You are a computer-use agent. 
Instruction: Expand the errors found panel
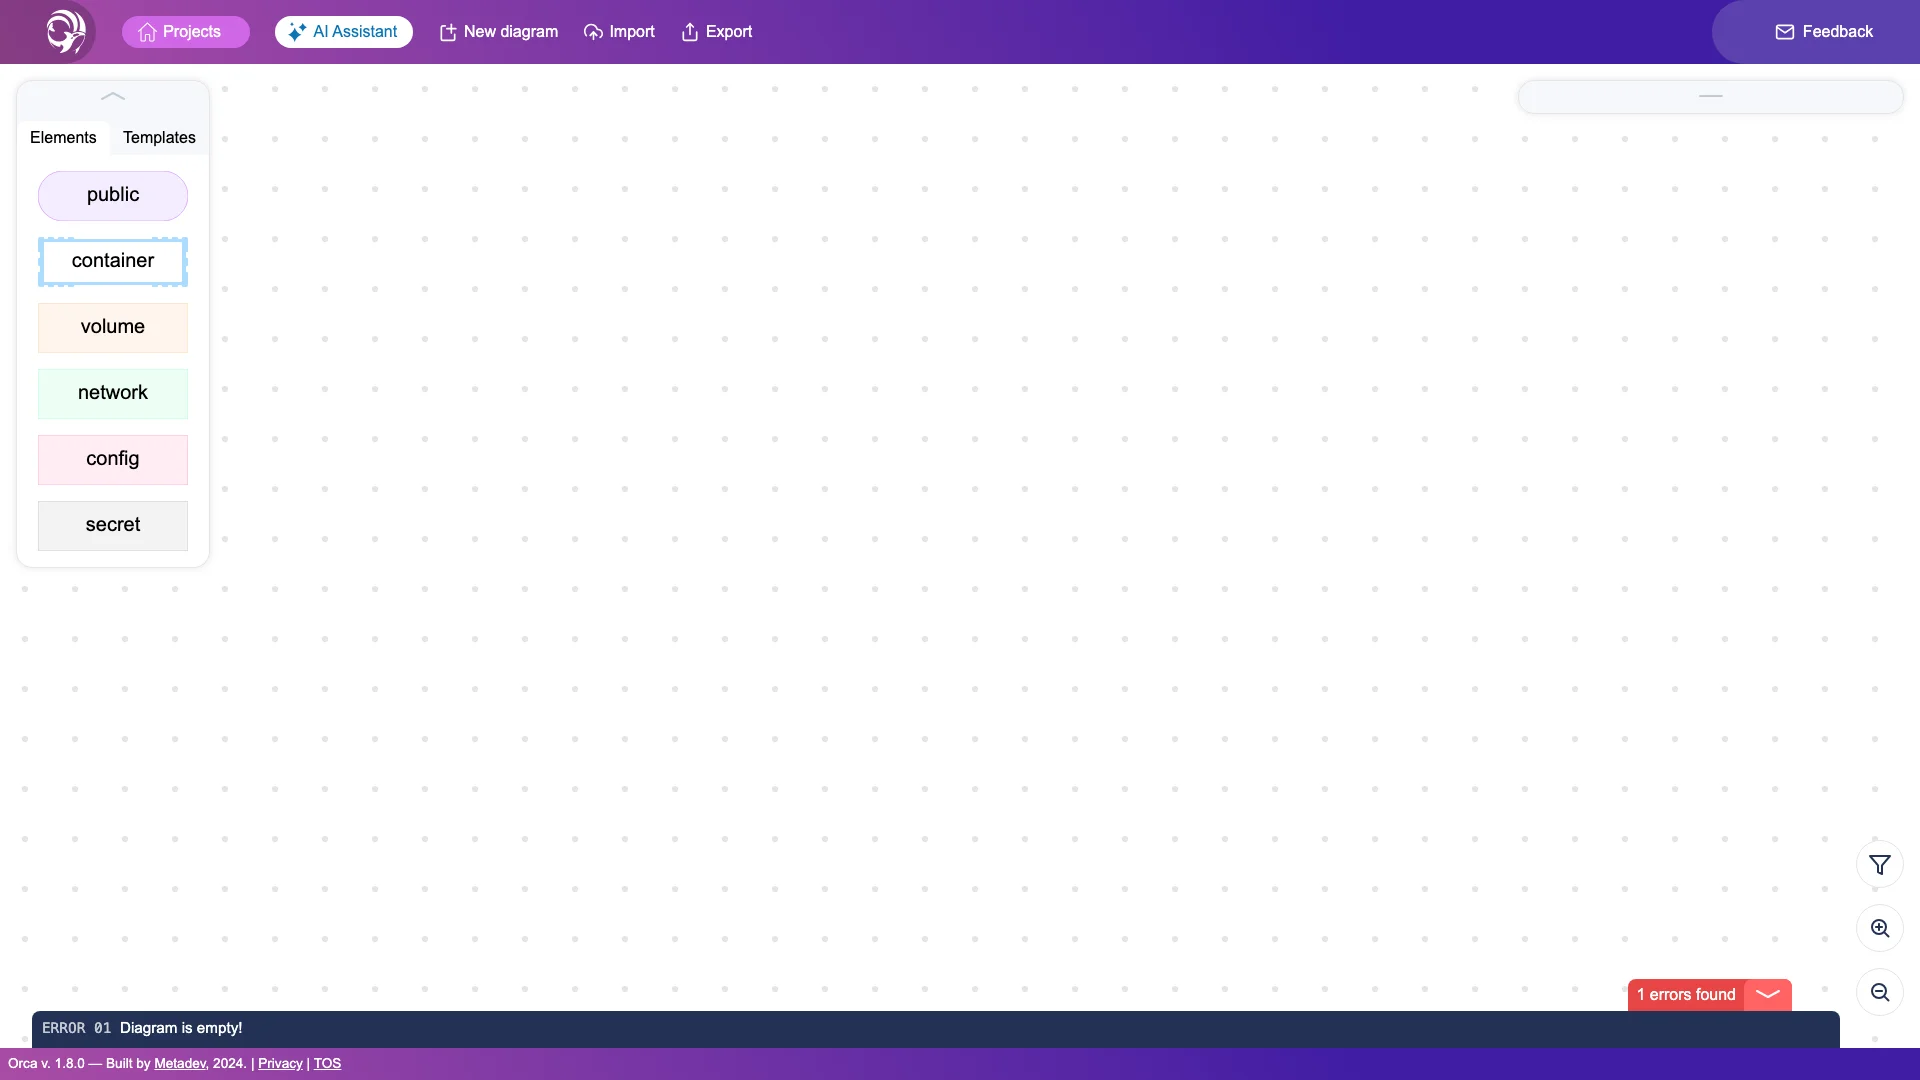tap(1767, 994)
